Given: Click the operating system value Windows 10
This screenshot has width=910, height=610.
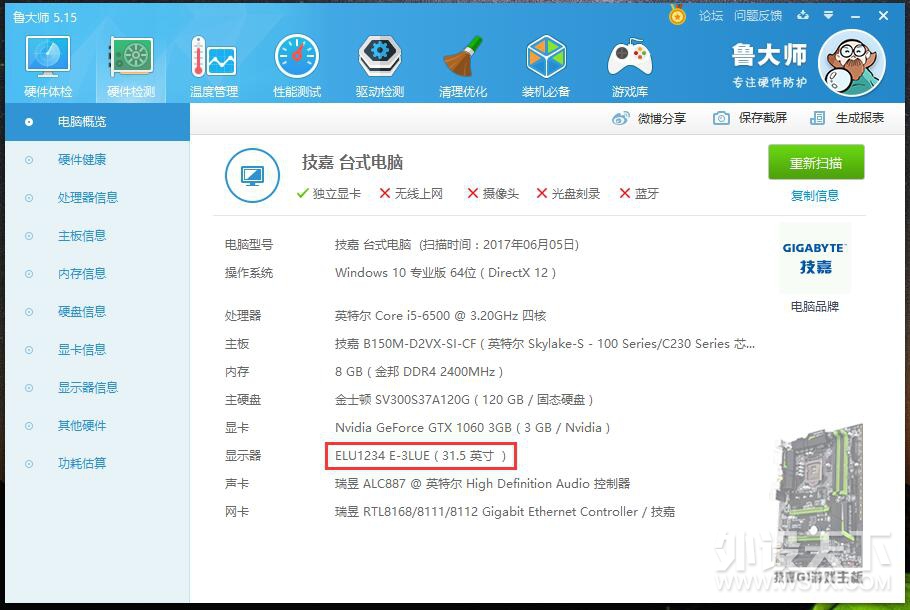Looking at the screenshot, I should (x=445, y=273).
